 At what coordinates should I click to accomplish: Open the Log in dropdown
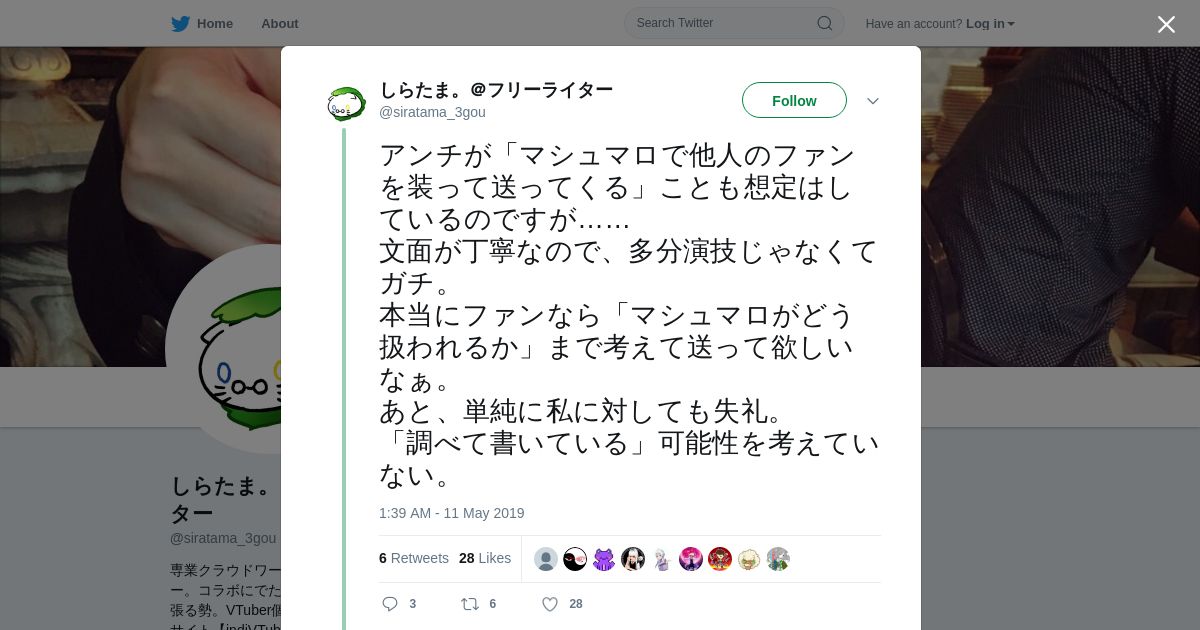pos(990,24)
